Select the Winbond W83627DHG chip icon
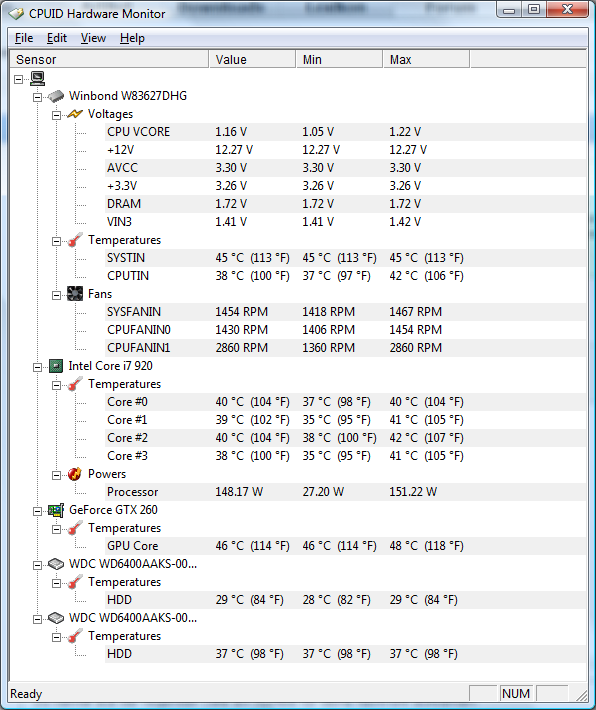The image size is (596, 710). (56, 96)
